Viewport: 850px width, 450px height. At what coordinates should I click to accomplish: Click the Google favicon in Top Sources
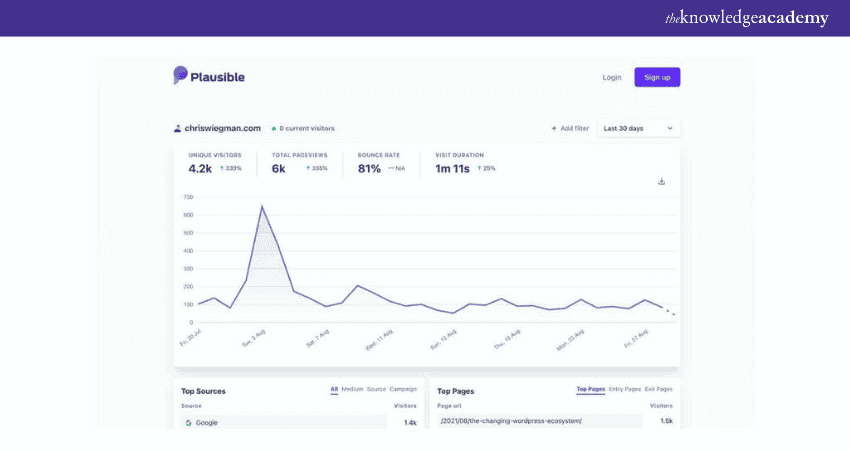click(188, 423)
